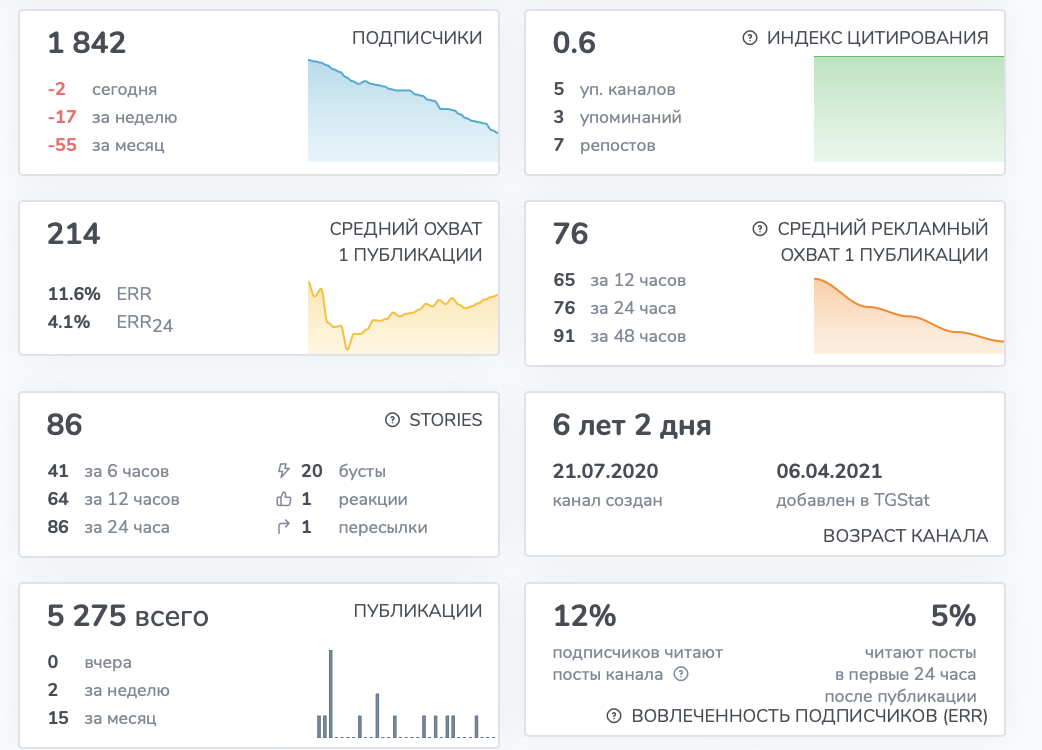The image size is (1042, 750).
Task: Click the help icon beside ИНДЕКС ЦИТИРОВАНИЯ
Action: pos(750,38)
